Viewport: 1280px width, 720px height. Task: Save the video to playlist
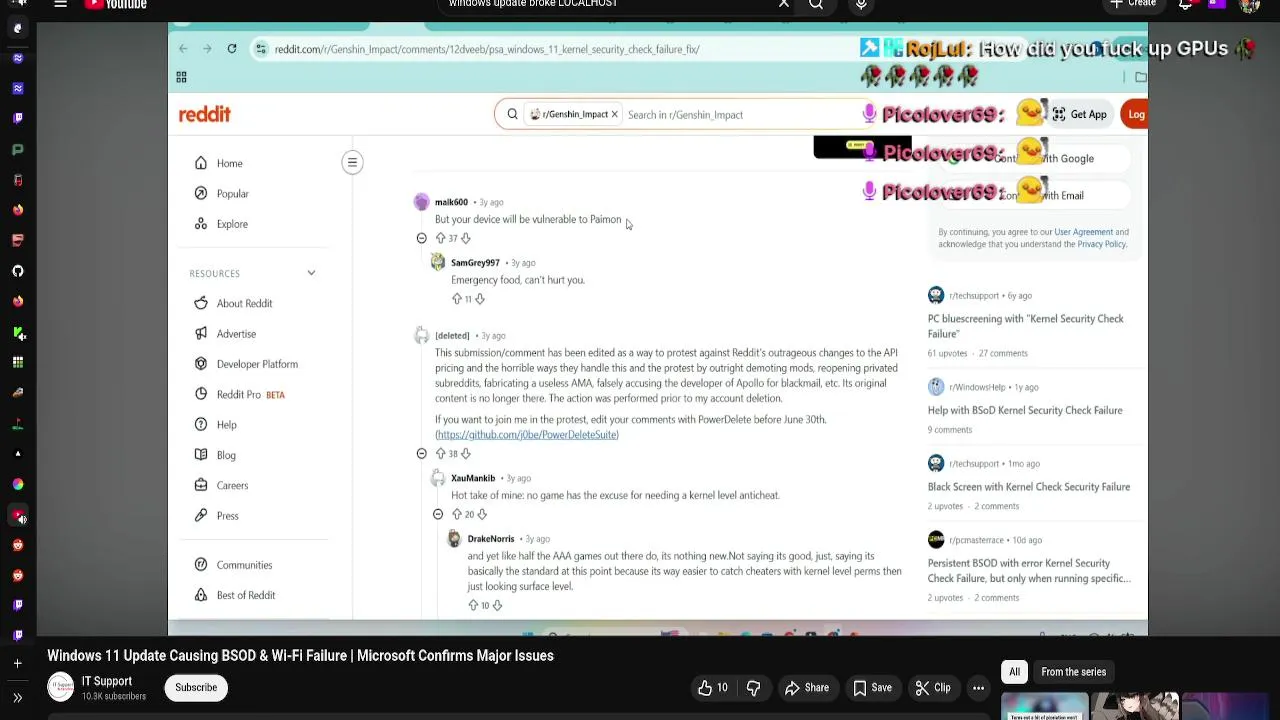coord(872,688)
